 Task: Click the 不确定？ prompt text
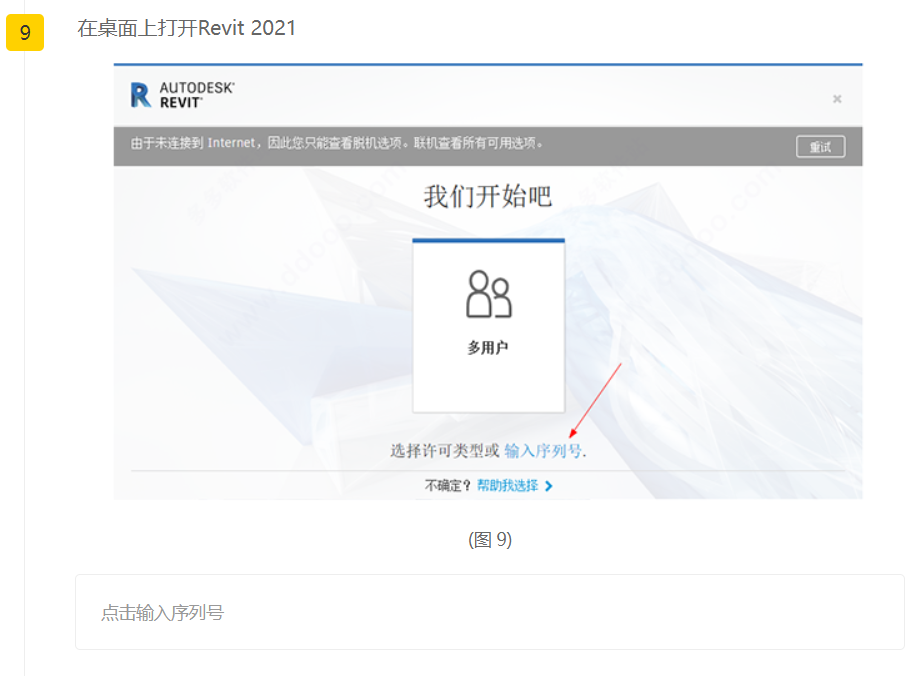coord(448,486)
